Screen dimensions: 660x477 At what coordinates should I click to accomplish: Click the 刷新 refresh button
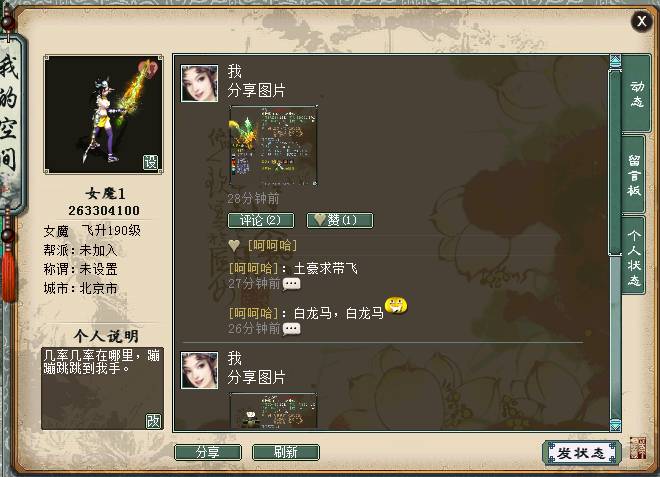(286, 452)
